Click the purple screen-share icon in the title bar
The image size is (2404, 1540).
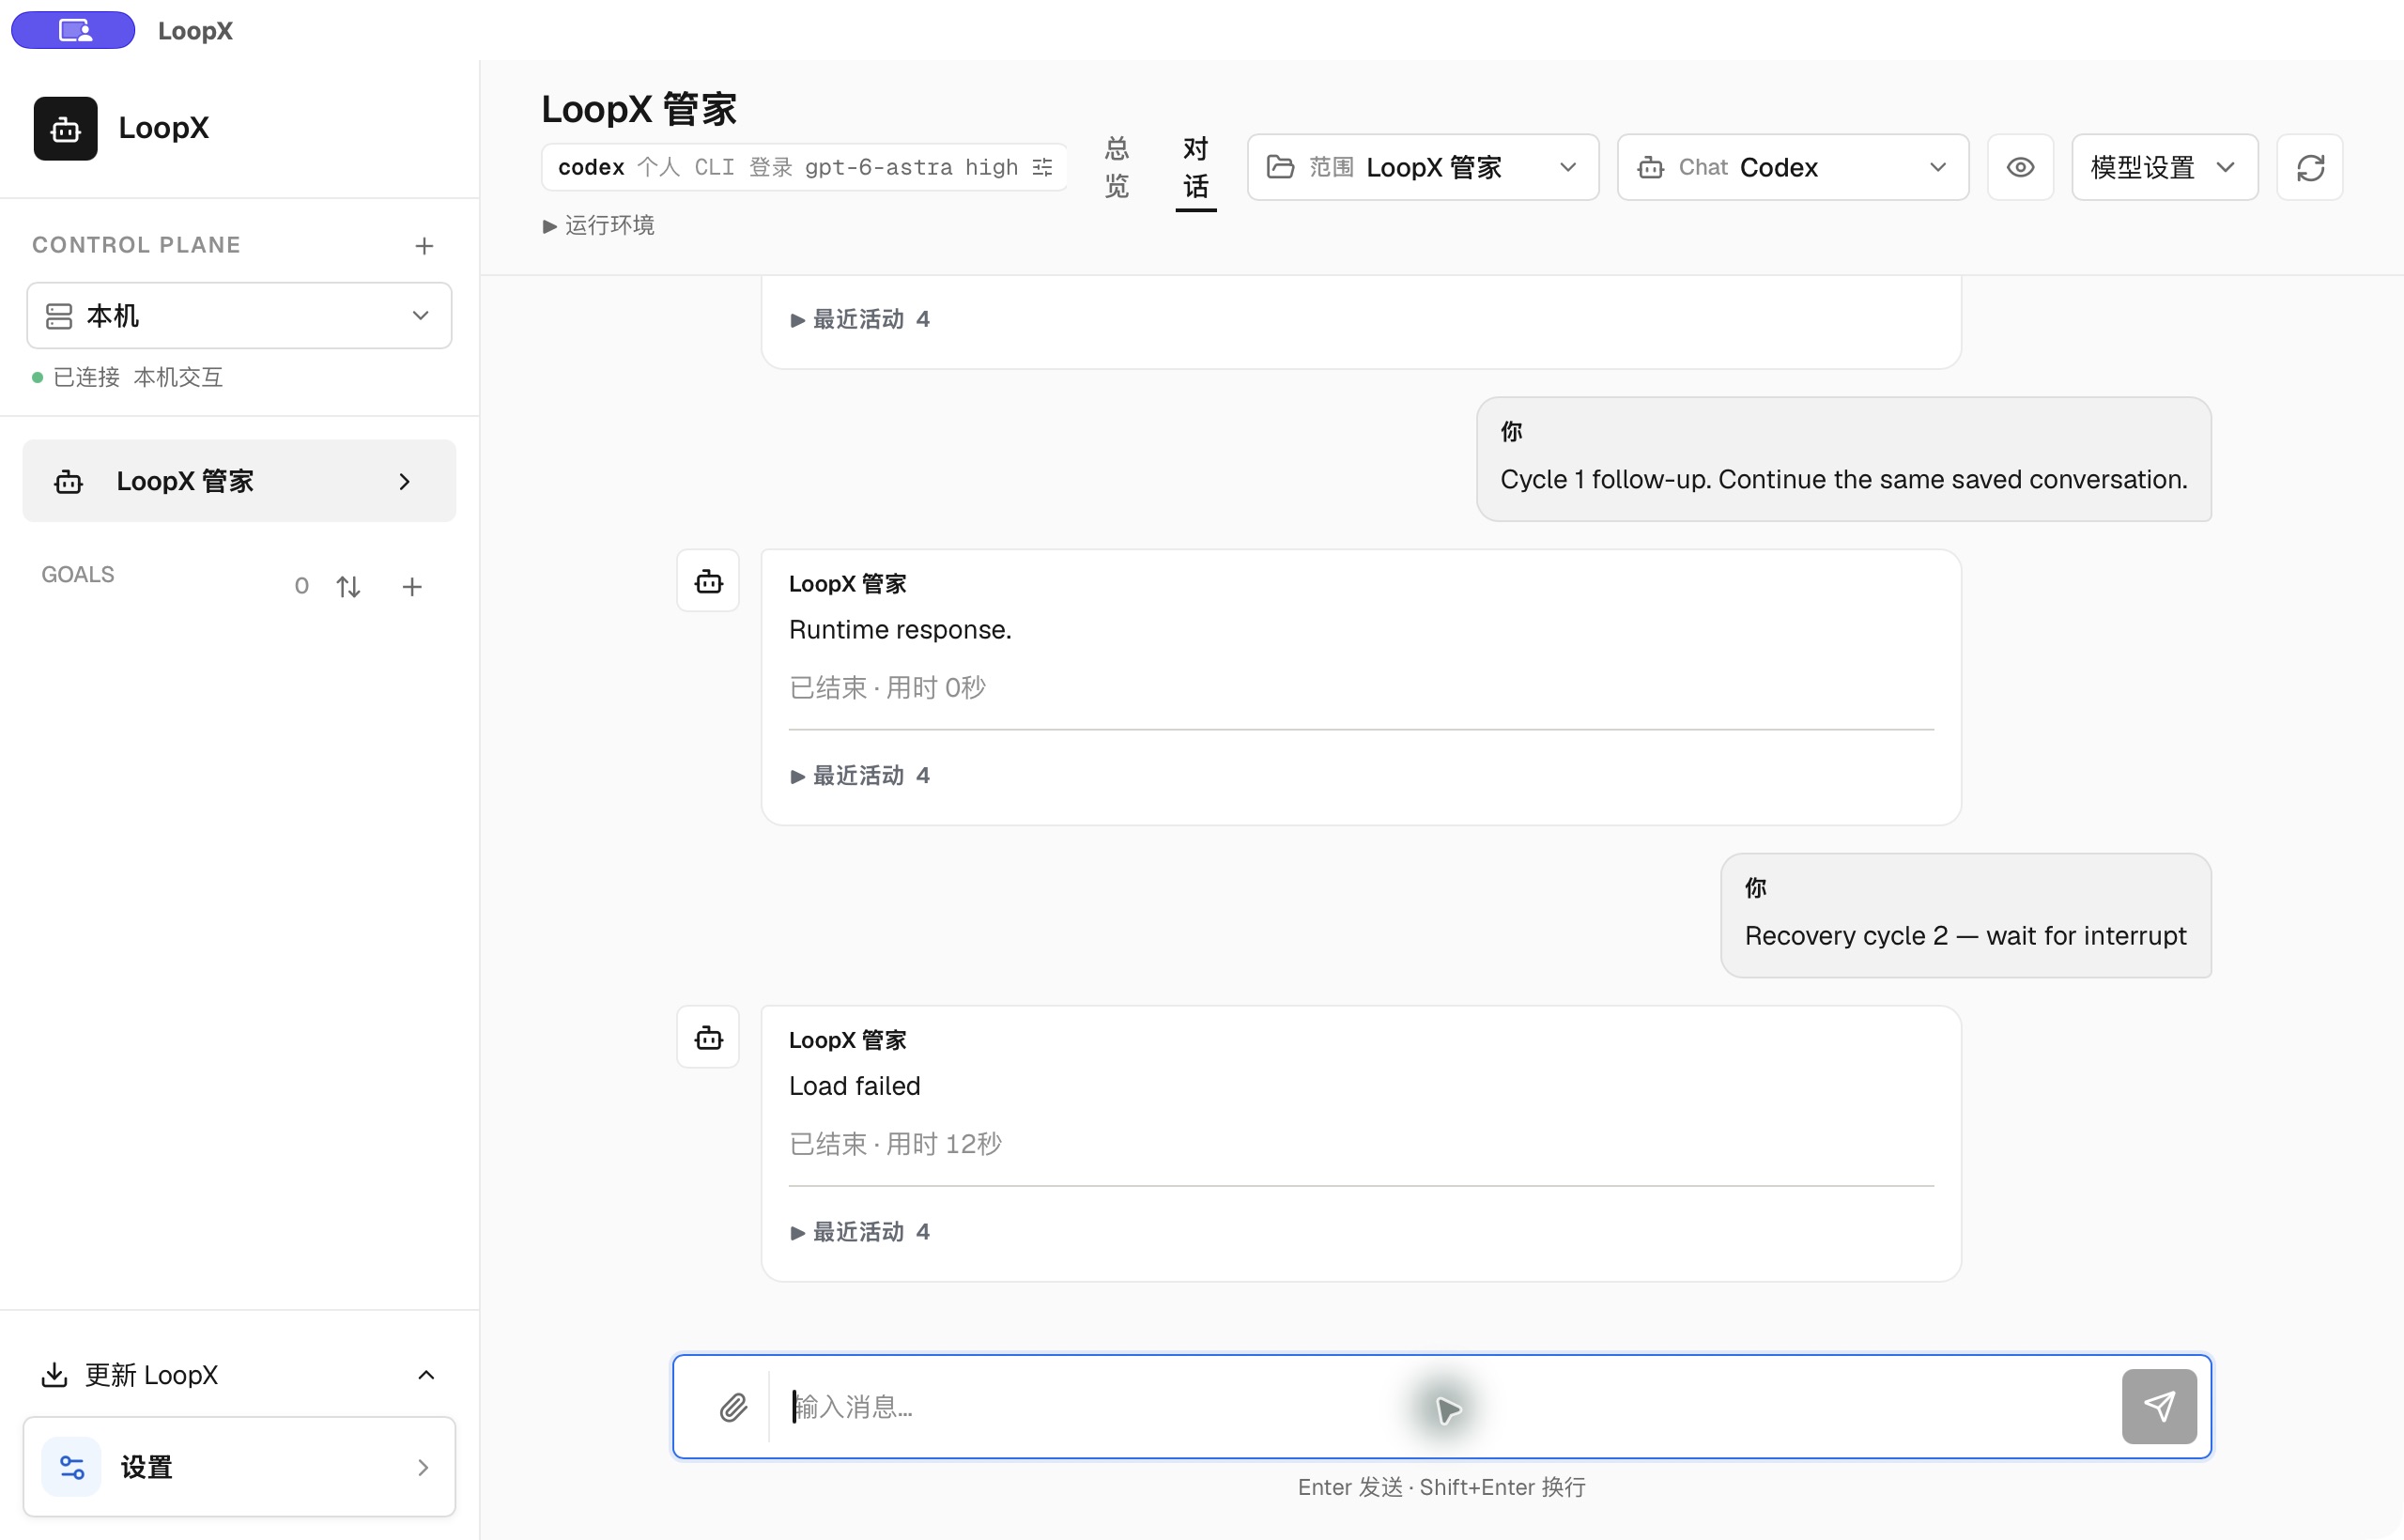pyautogui.click(x=73, y=30)
